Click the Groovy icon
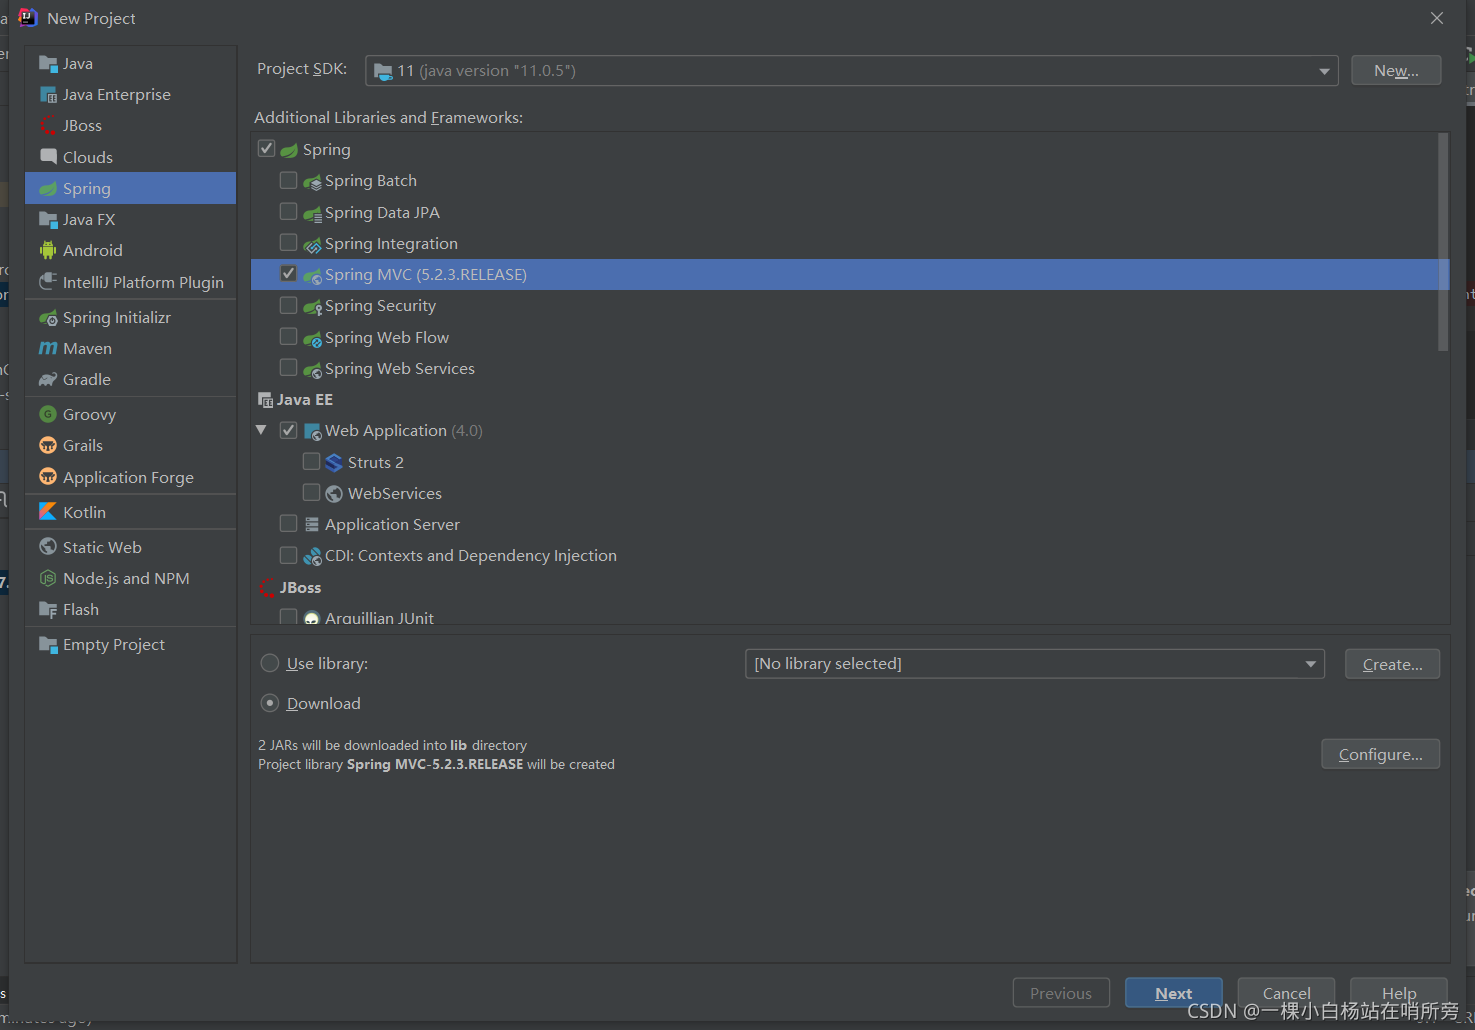The width and height of the screenshot is (1475, 1030). 48,414
